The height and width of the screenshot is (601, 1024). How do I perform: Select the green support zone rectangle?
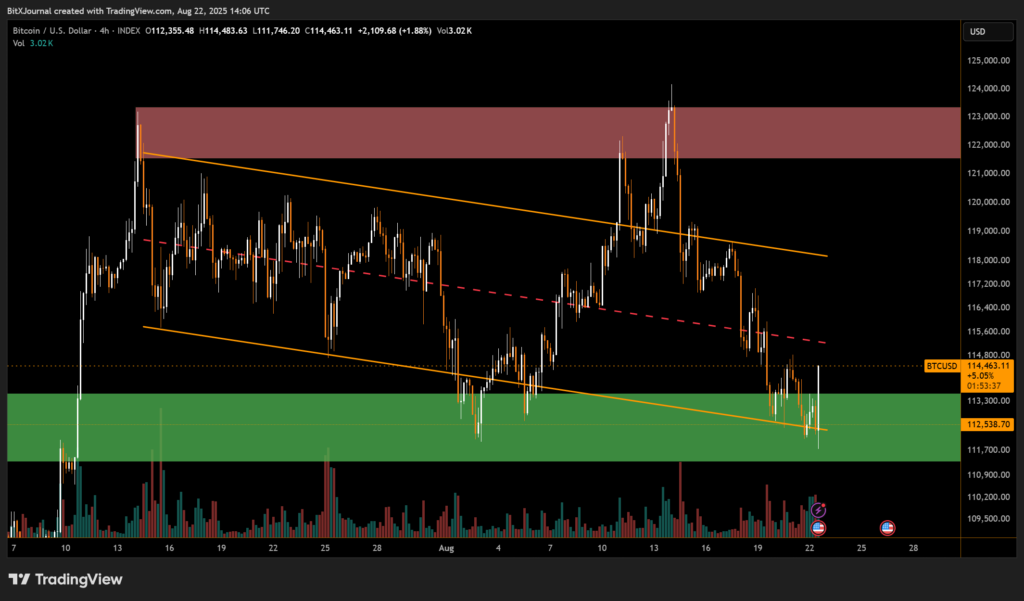300,440
